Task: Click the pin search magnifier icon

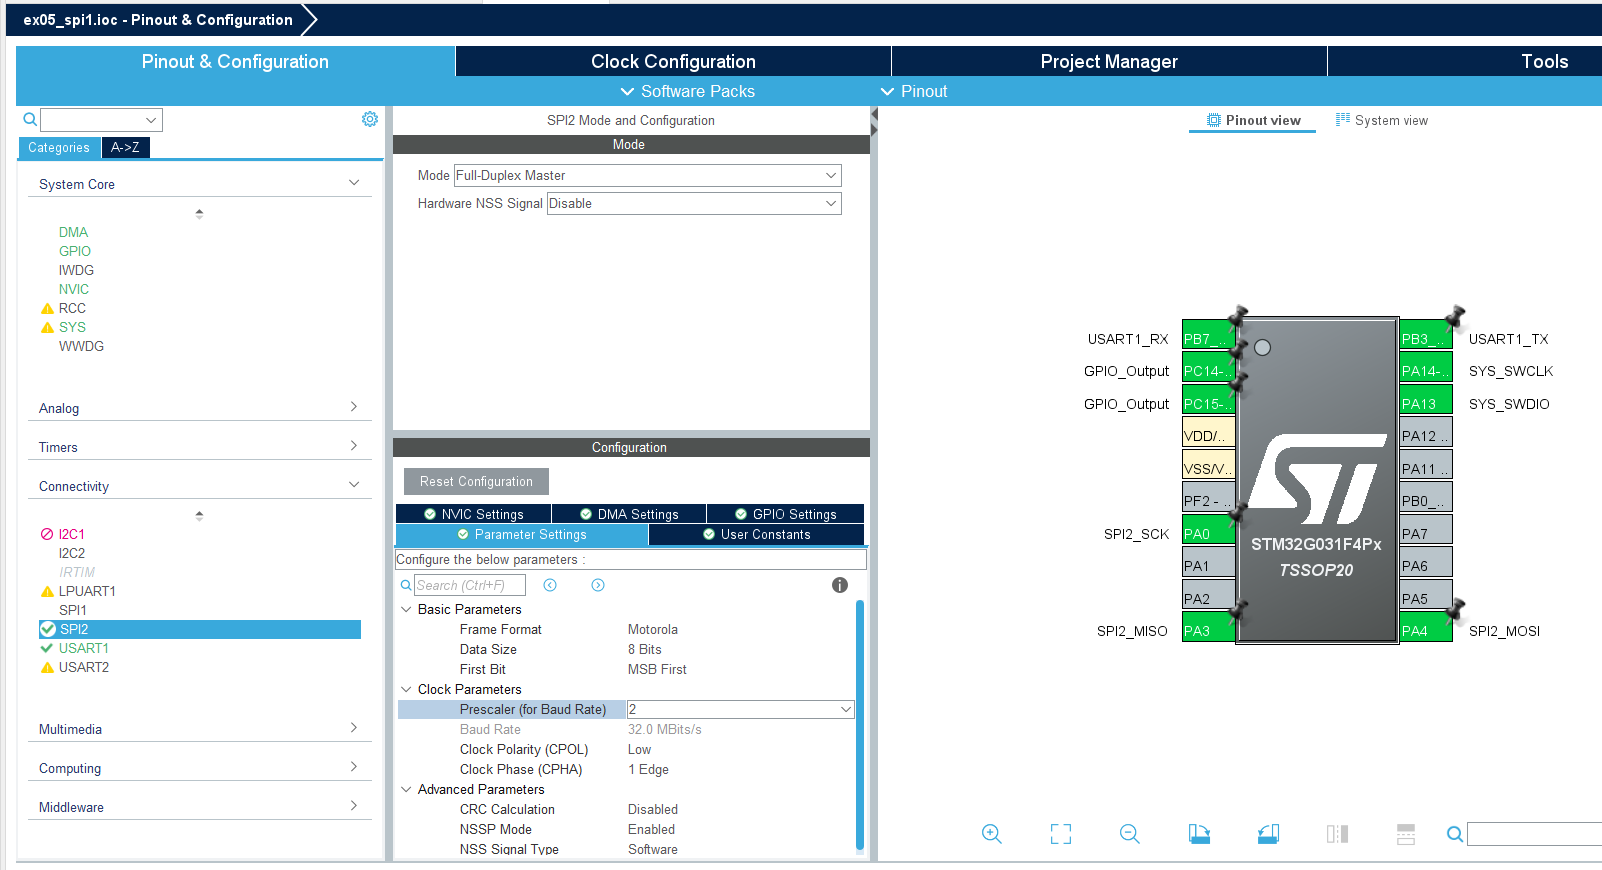Action: (1455, 834)
